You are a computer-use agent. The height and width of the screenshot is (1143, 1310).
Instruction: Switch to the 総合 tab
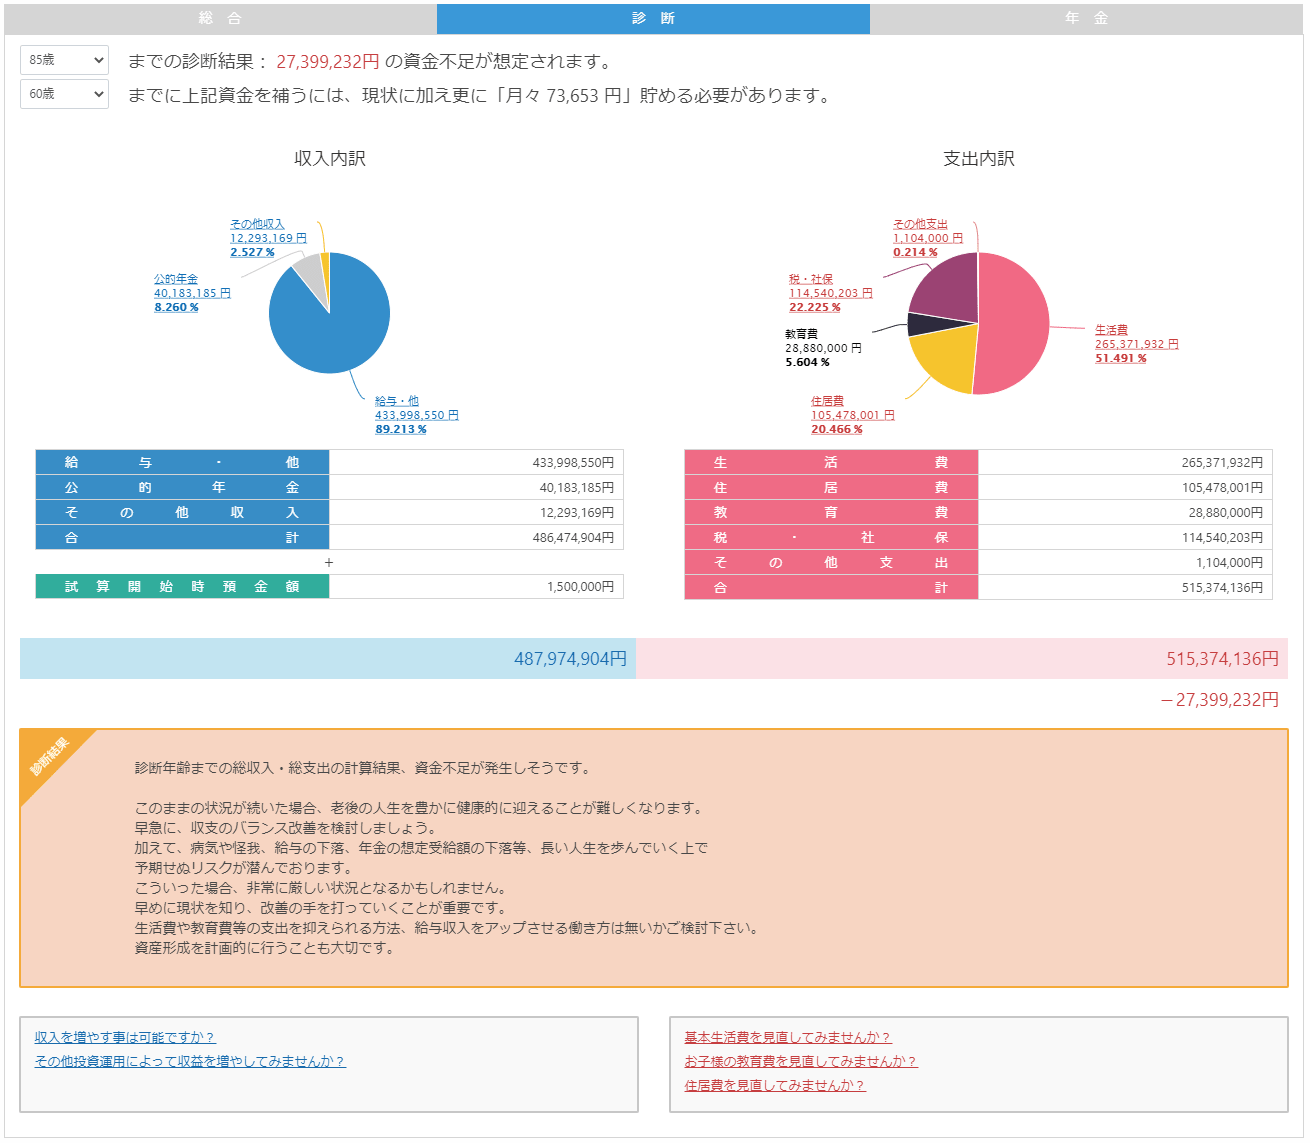pos(220,18)
